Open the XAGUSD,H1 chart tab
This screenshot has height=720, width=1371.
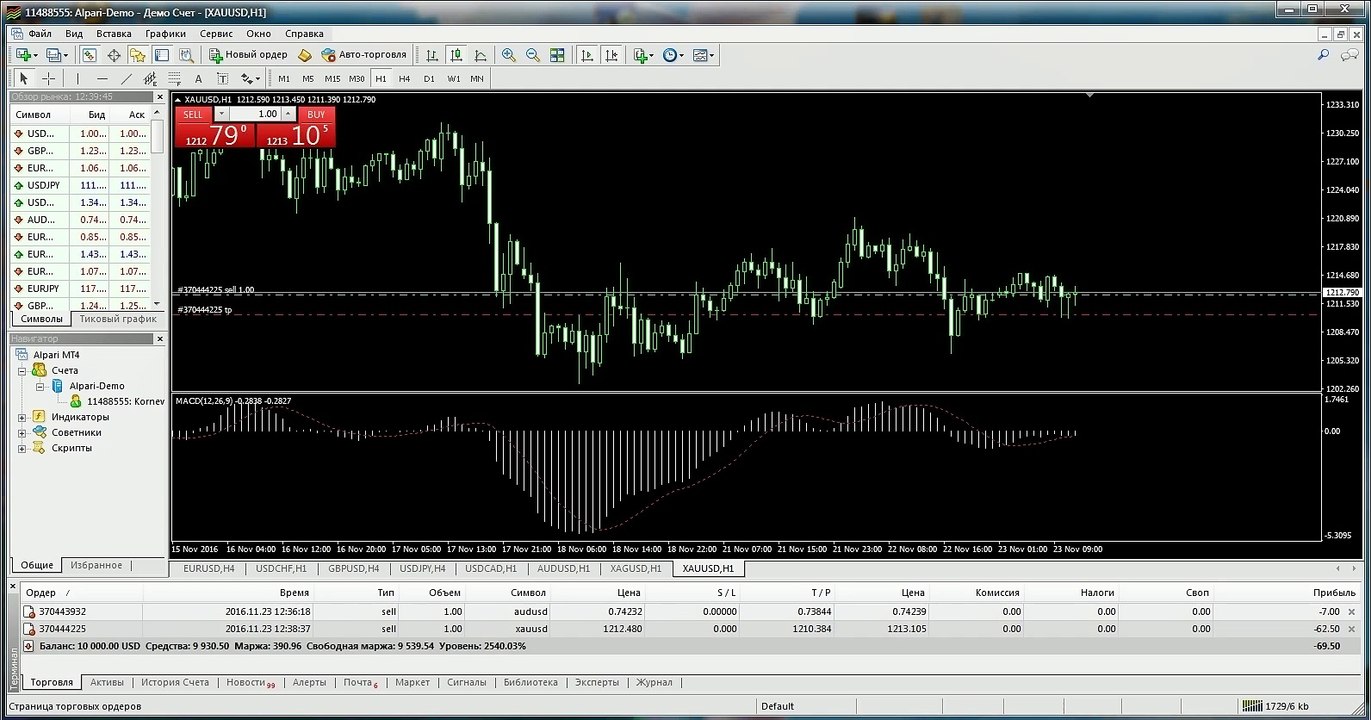635,568
